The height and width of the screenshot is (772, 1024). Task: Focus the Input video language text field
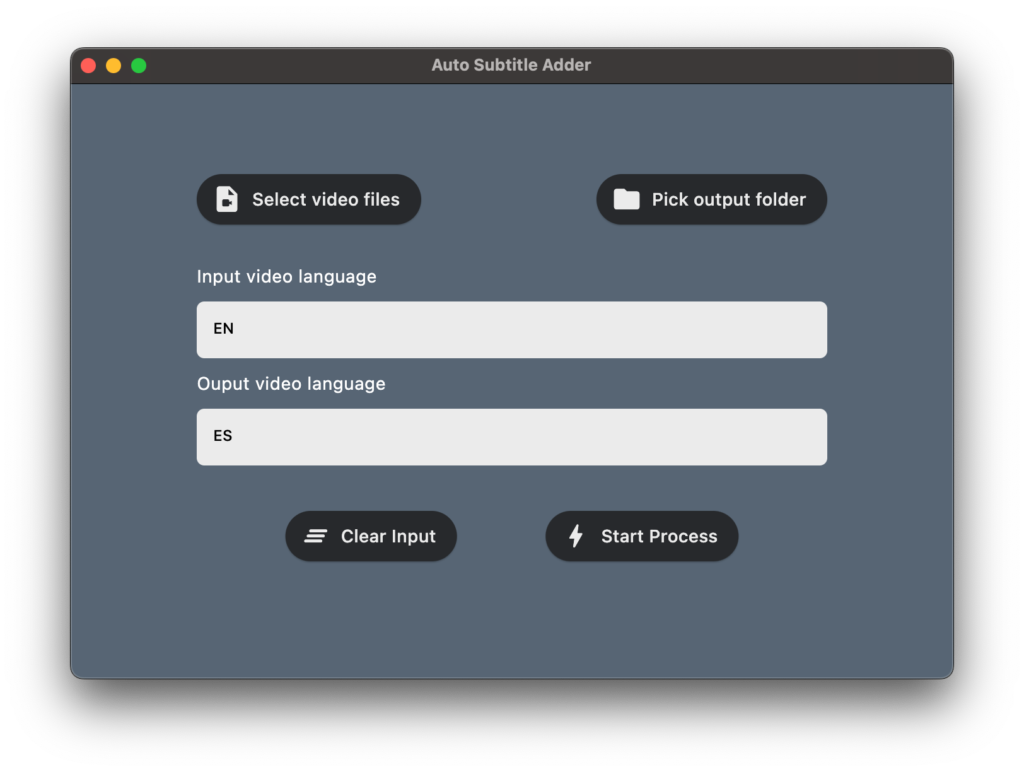(x=511, y=329)
